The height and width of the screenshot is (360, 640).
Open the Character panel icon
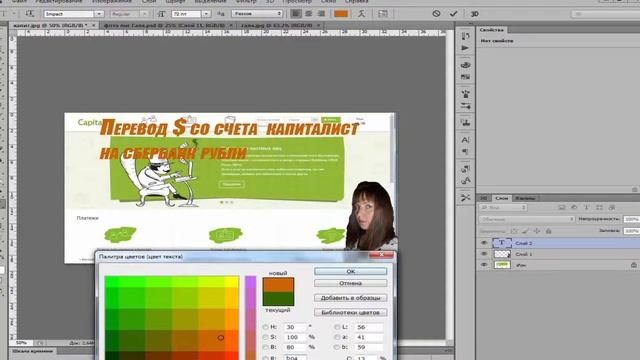465,140
